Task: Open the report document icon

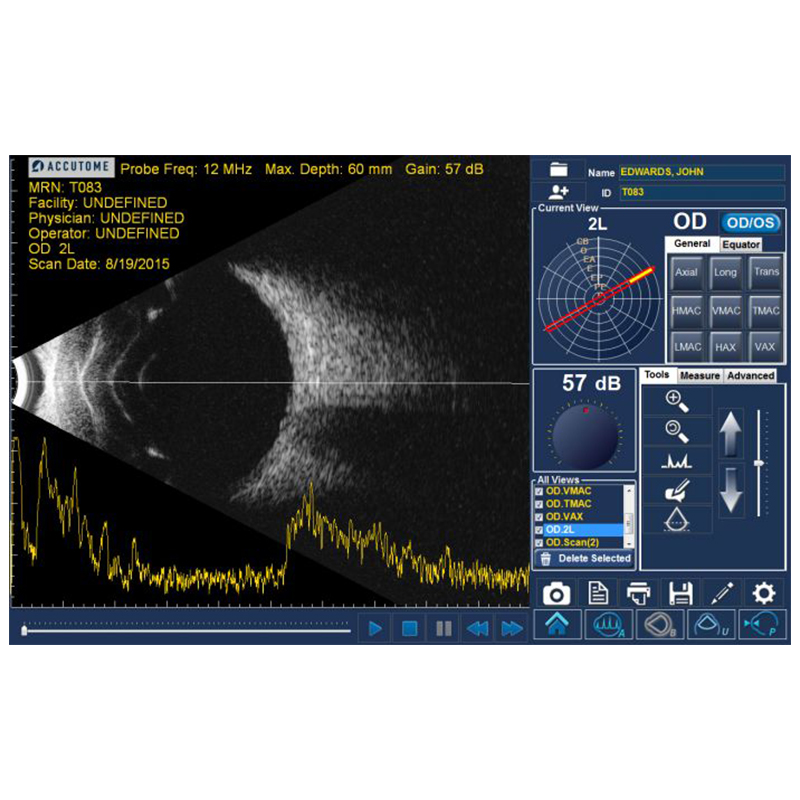Action: [x=598, y=594]
